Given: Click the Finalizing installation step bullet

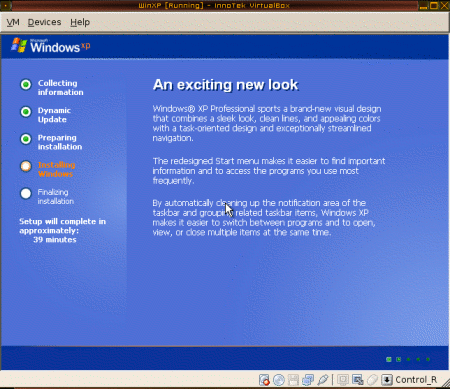Looking at the screenshot, I should coord(26,193).
